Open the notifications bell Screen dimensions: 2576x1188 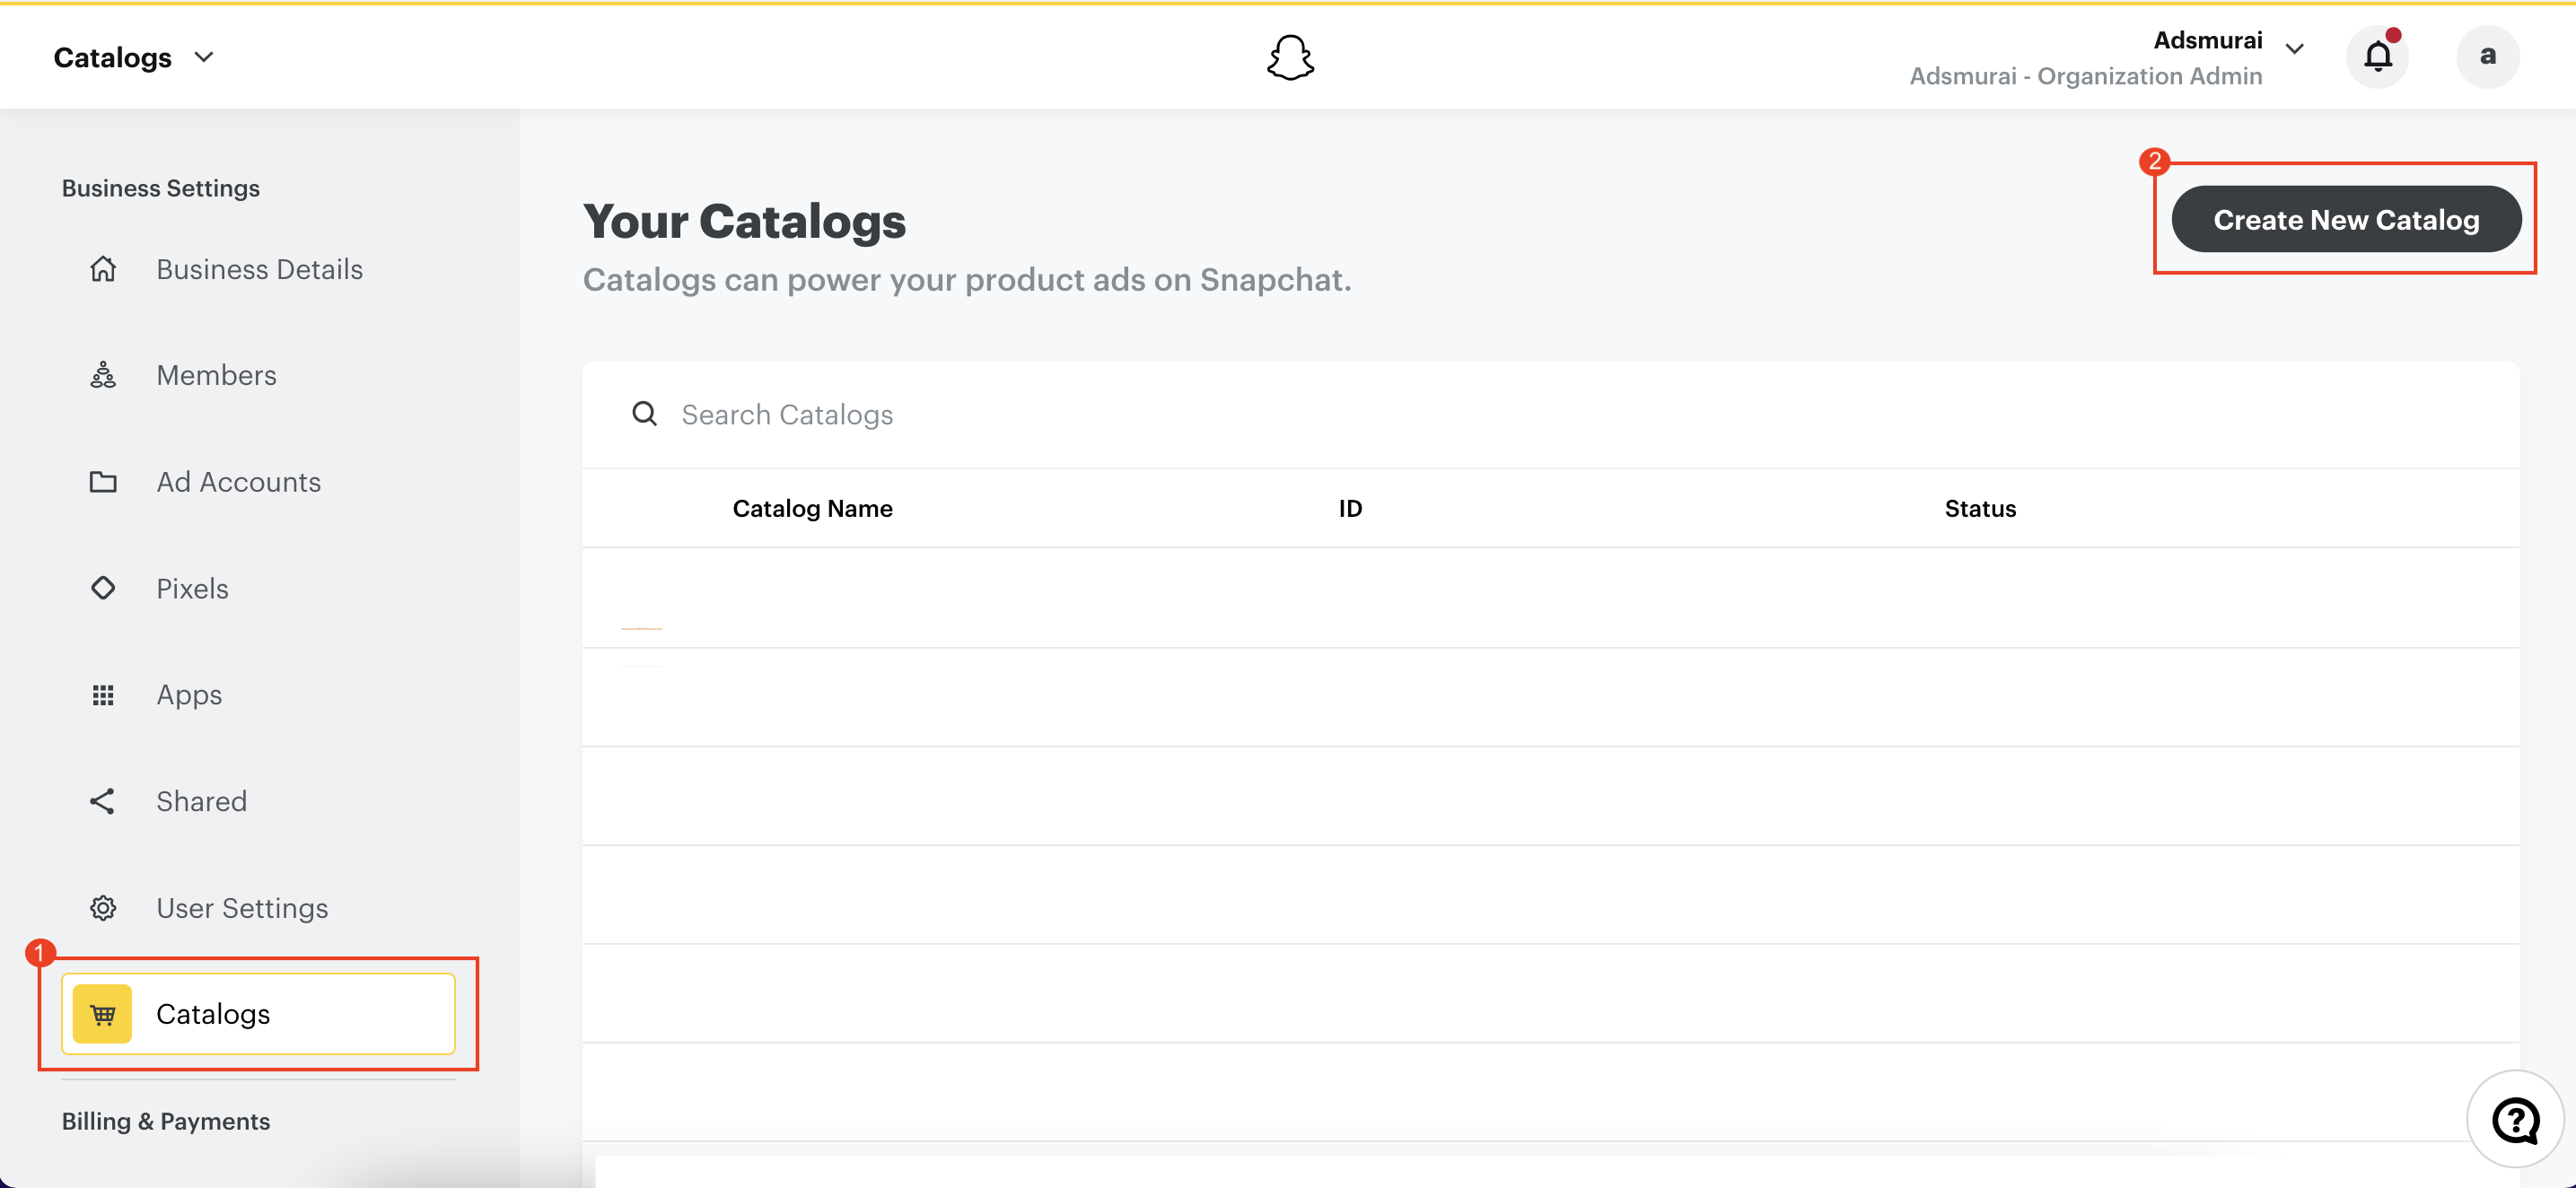(2377, 57)
